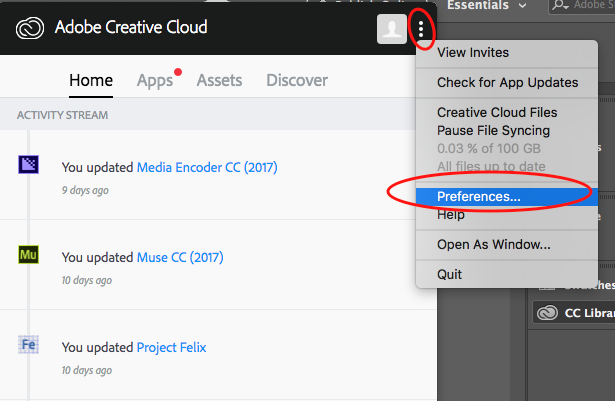
Task: Expand the Essentials workspace dropdown
Action: [523, 6]
